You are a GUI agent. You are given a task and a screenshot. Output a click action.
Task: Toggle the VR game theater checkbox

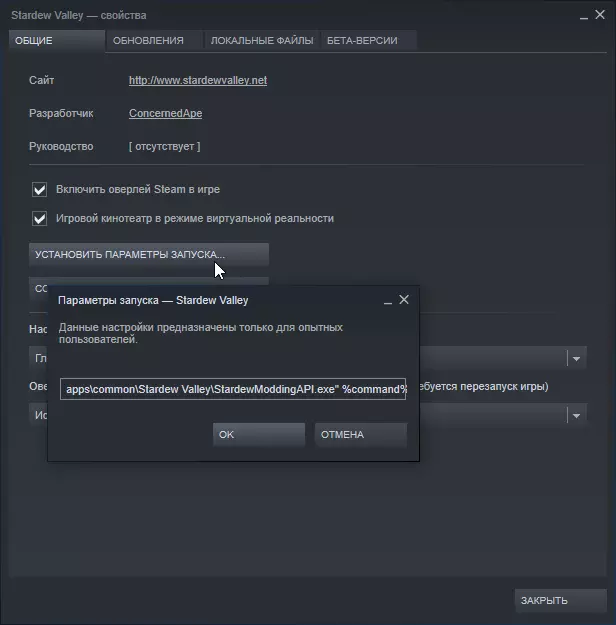click(39, 218)
